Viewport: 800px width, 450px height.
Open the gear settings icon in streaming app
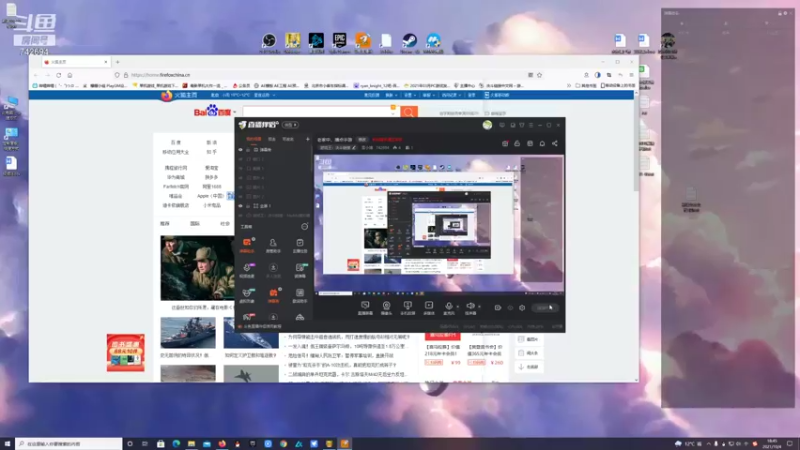pyautogui.click(x=522, y=308)
